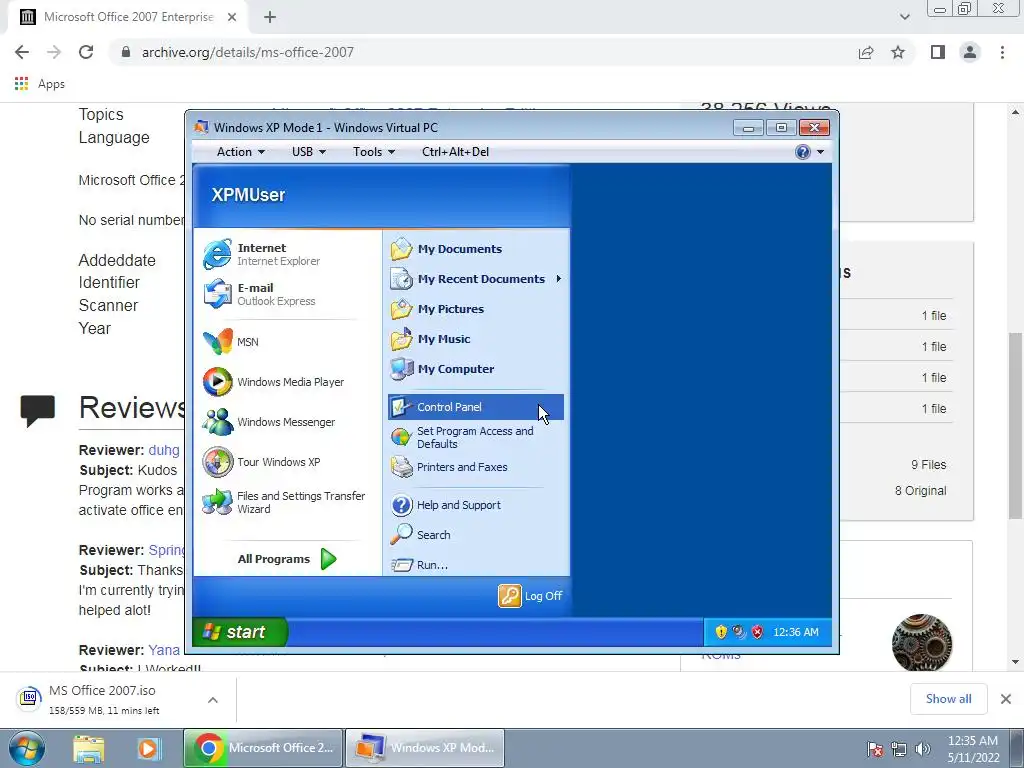This screenshot has height=768, width=1024.
Task: Open Apps bookmarks shortcut
Action: (x=39, y=84)
